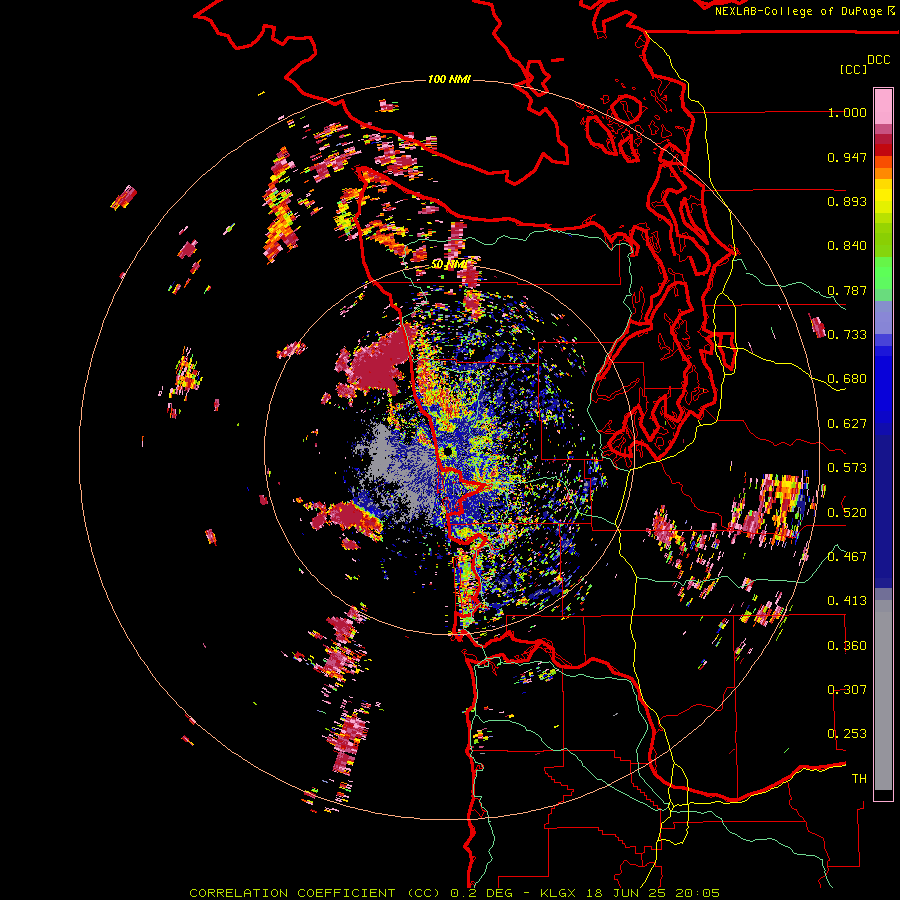Select the 1.000 colorbar value
Viewport: 900px width, 900px height.
pyautogui.click(x=847, y=112)
